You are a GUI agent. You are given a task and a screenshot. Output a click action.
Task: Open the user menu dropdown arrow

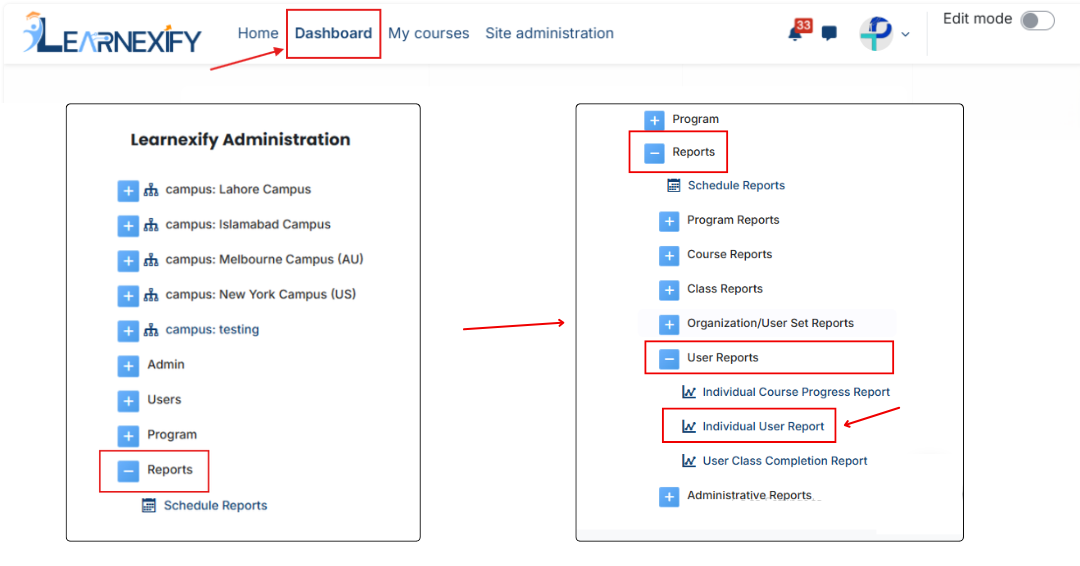[905, 34]
